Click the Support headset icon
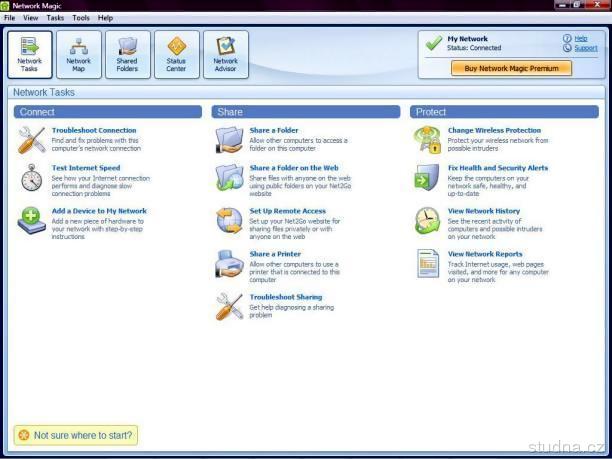This screenshot has width=612, height=459. click(567, 48)
